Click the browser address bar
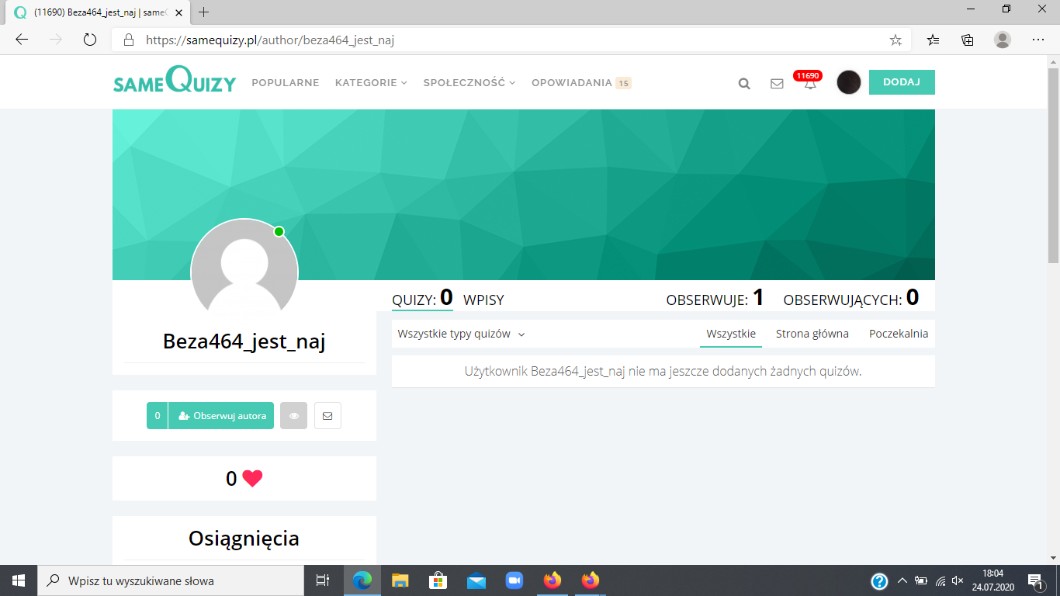This screenshot has height=596, width=1060. pyautogui.click(x=500, y=40)
